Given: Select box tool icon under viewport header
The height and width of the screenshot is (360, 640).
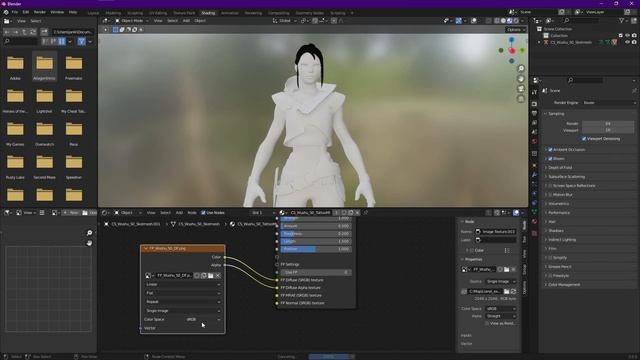Looking at the screenshot, I should 116,30.
